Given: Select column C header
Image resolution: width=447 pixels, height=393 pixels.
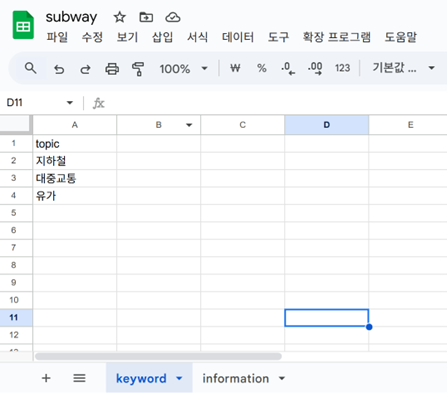Looking at the screenshot, I should [x=243, y=125].
